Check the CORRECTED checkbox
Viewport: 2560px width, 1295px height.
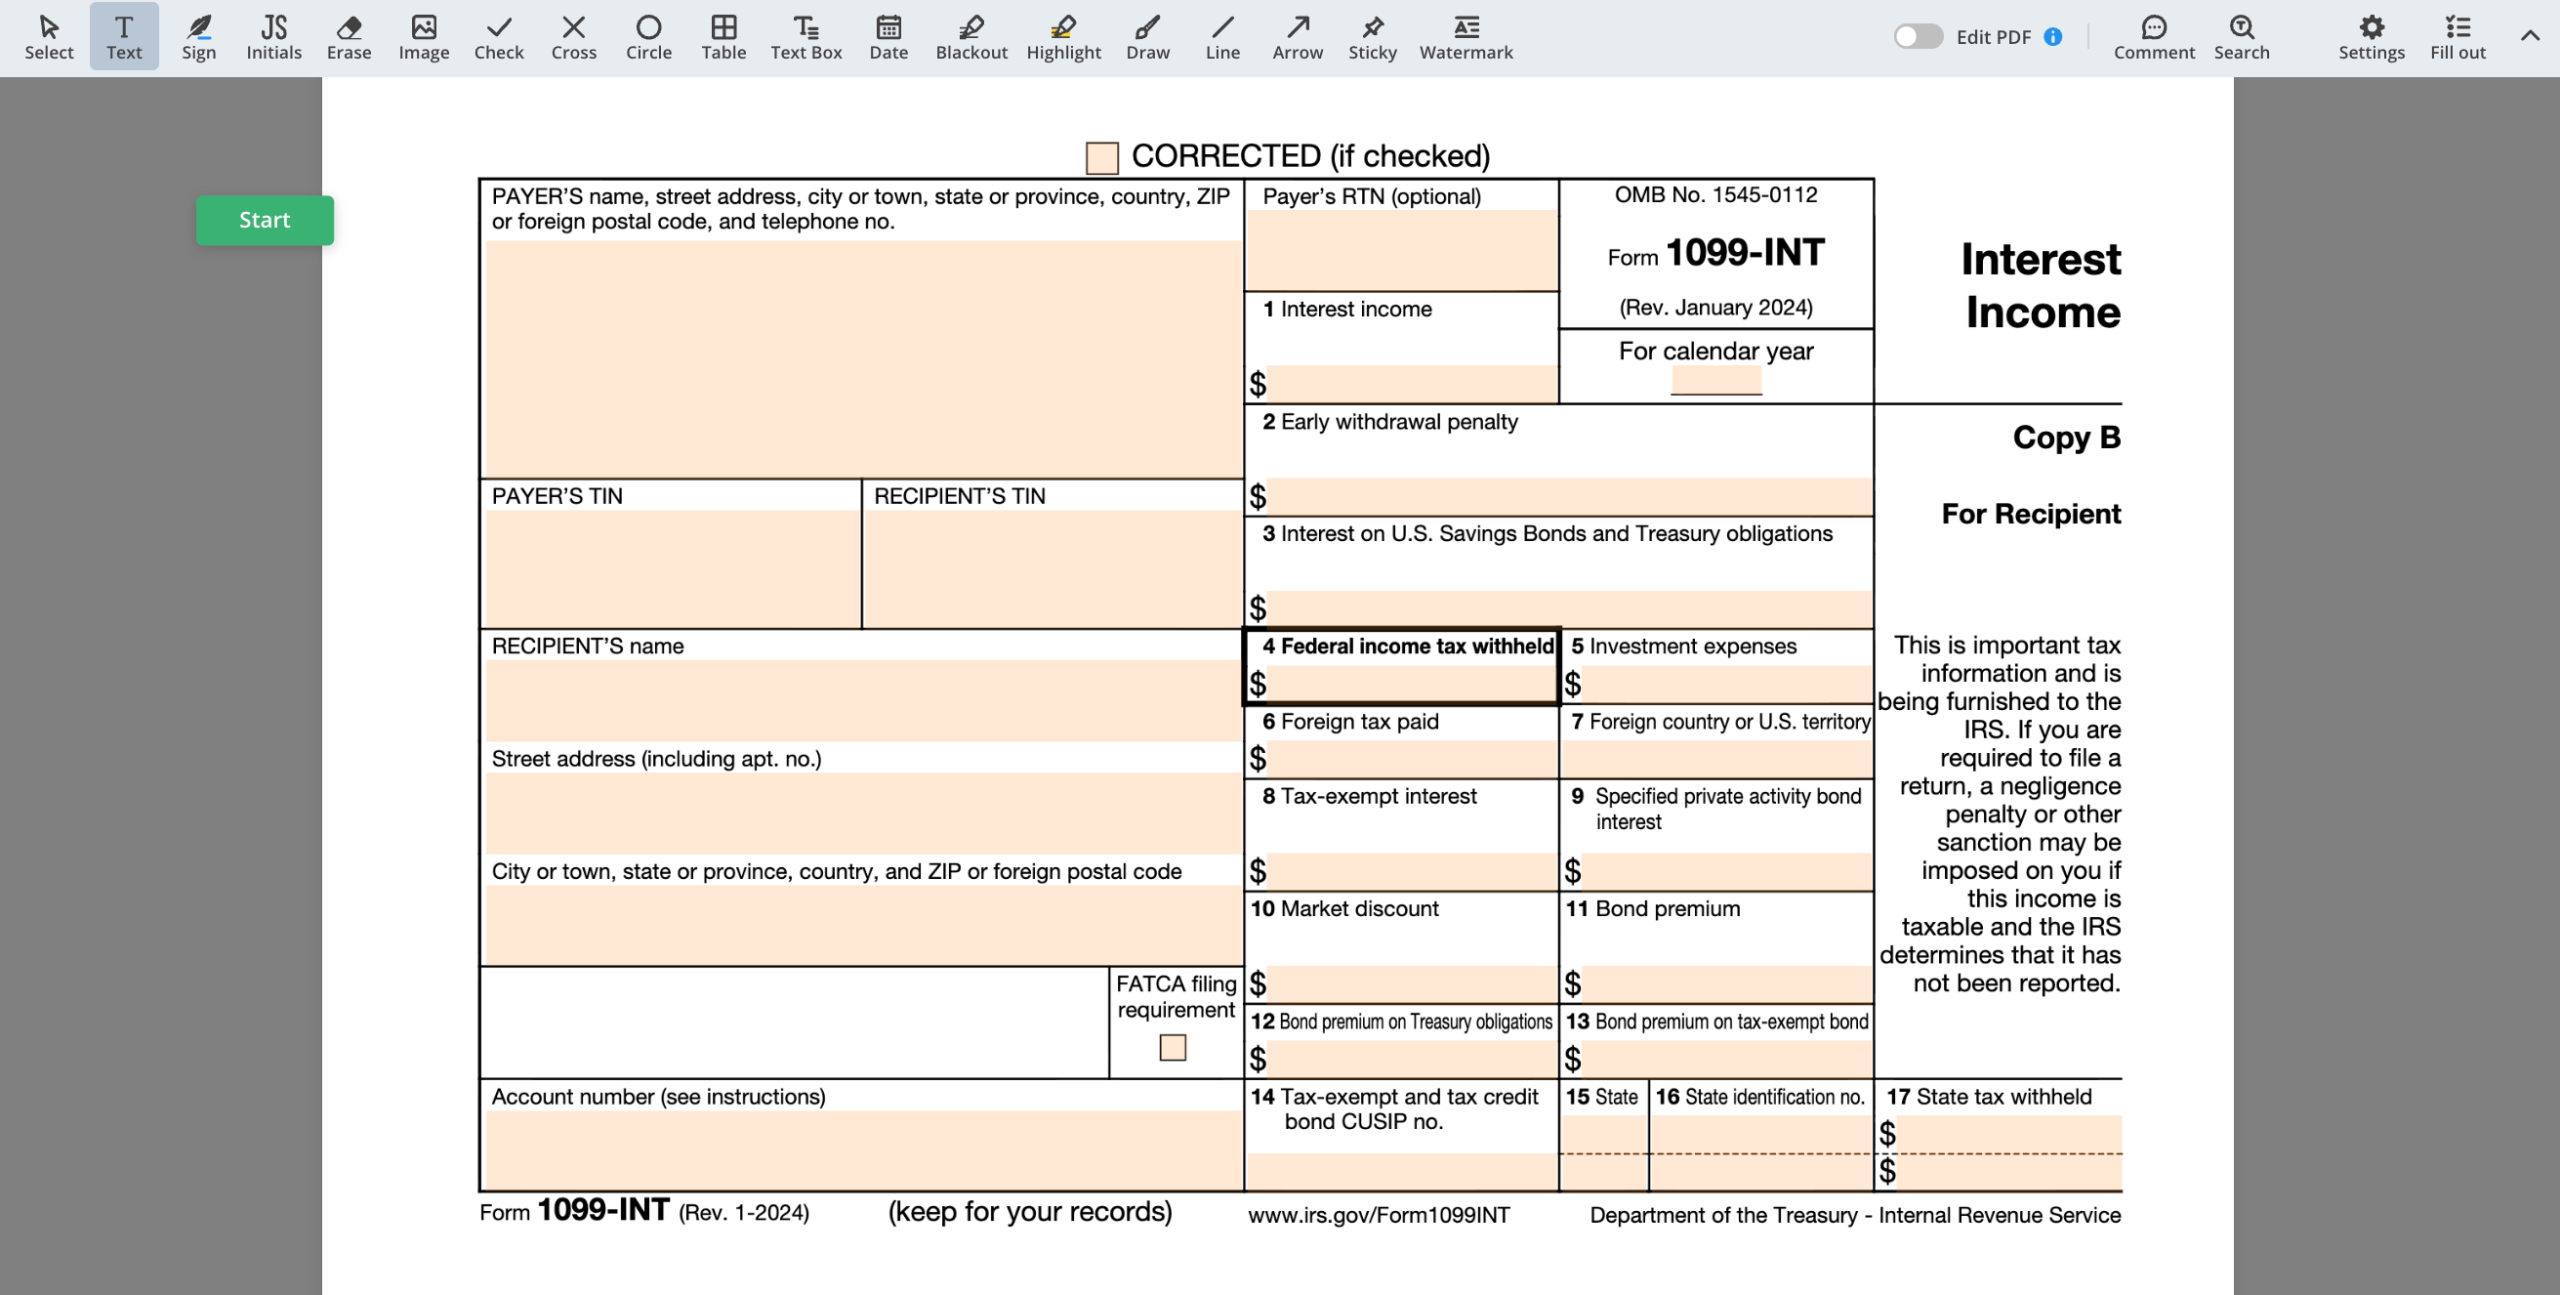pyautogui.click(x=1102, y=158)
